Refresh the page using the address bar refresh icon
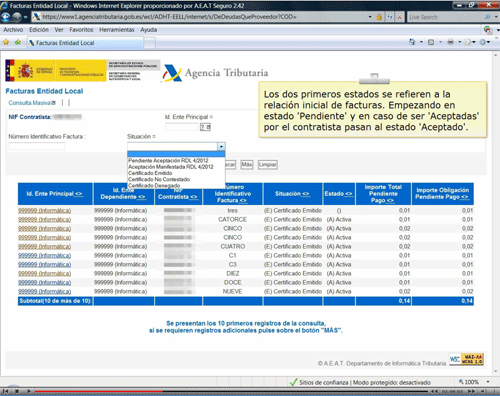The width and height of the screenshot is (500, 396). [x=389, y=17]
